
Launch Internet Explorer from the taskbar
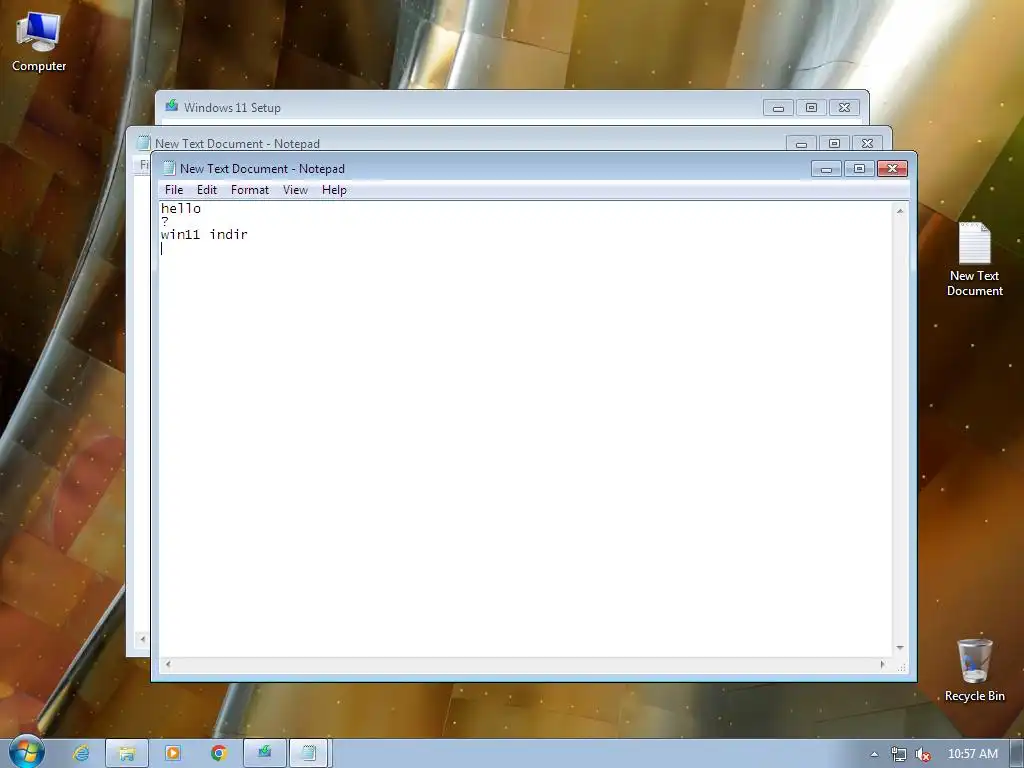pyautogui.click(x=81, y=753)
